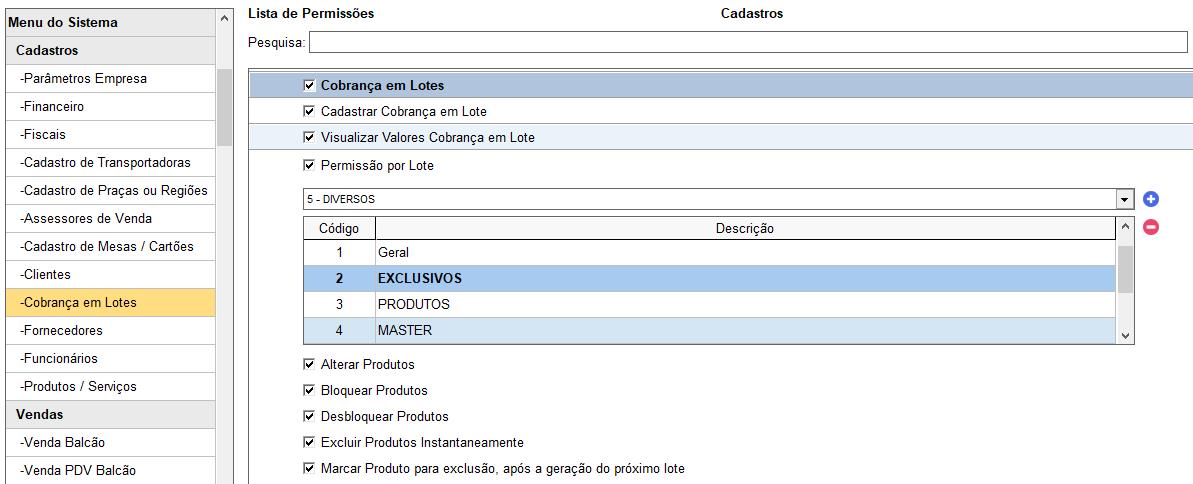This screenshot has width=1193, height=484.
Task: Uncheck the Bloquear Produtos option
Action: click(309, 390)
